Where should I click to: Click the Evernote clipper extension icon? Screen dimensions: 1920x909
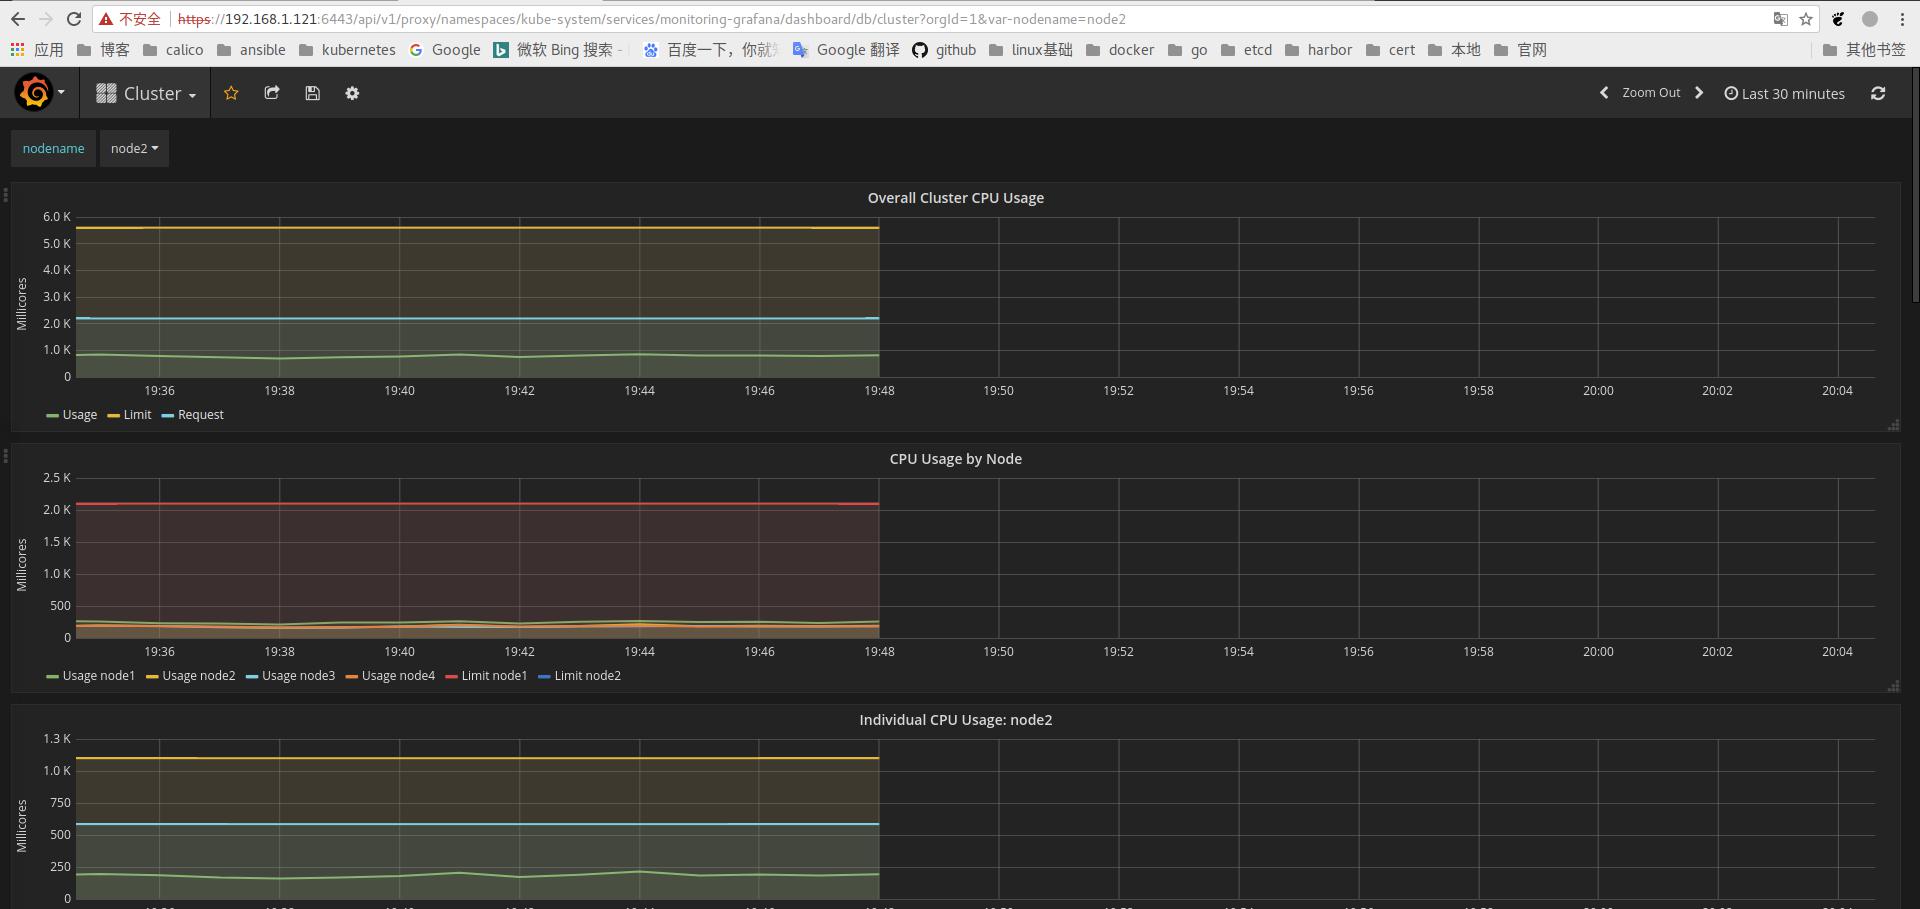[1838, 19]
